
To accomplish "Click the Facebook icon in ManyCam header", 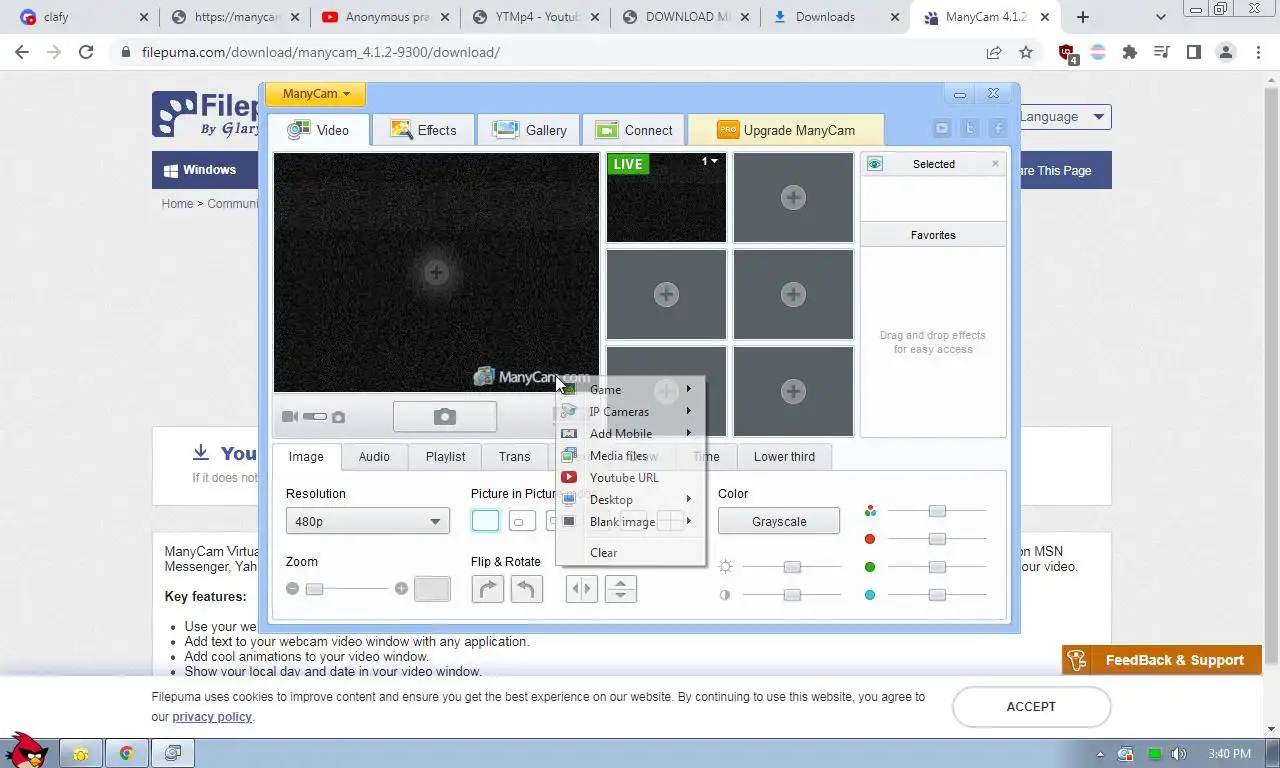I will pos(998,128).
